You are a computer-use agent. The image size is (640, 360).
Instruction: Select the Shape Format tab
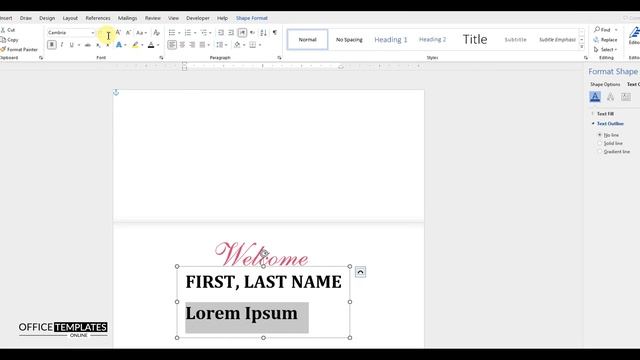pyautogui.click(x=252, y=18)
